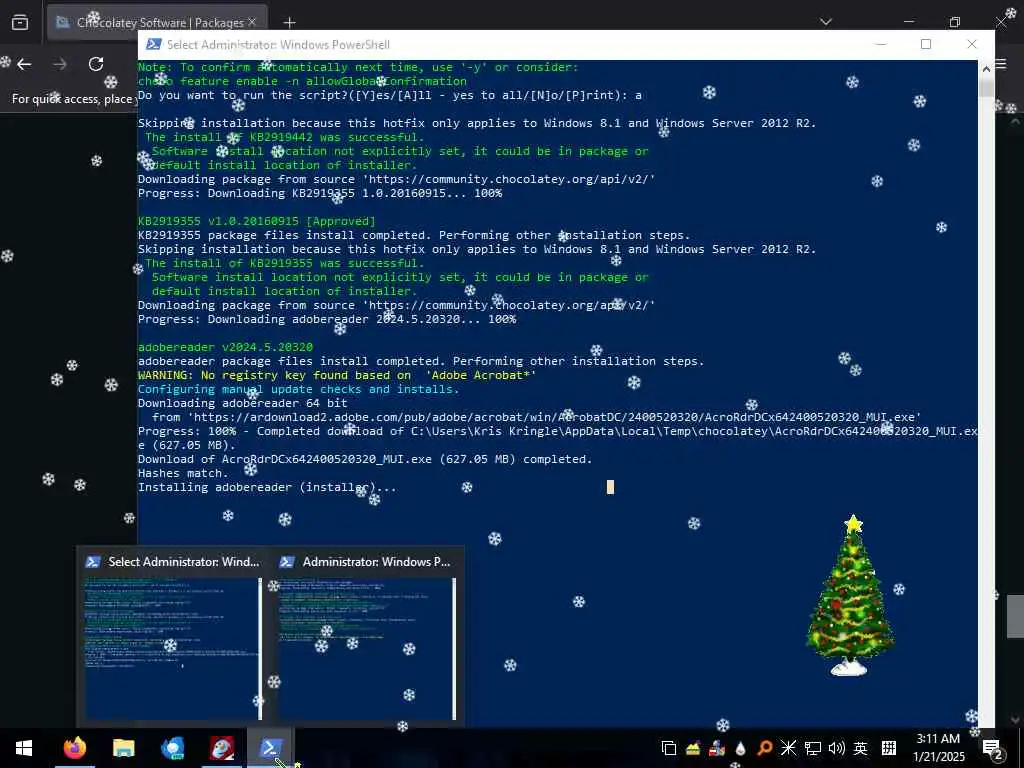Click 'Download of AcroRdrDCx642400520320_MUI.exe' completed line
1024x768 pixels.
(x=364, y=459)
